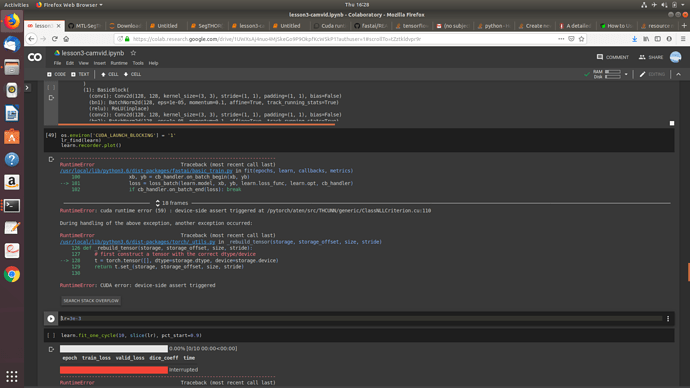Collapse the header with the chevron arrow

(679, 74)
